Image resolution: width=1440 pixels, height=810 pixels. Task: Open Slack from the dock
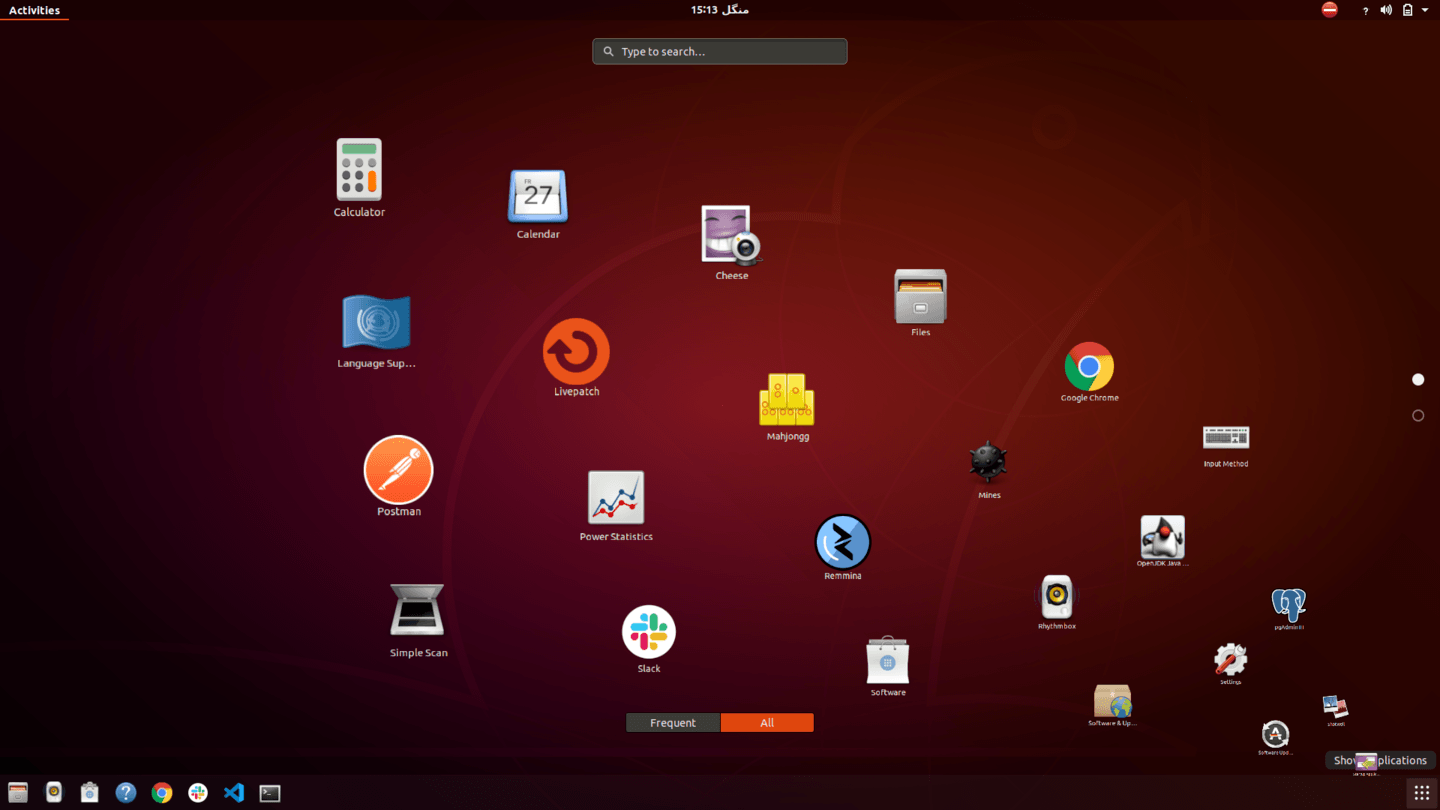point(198,793)
